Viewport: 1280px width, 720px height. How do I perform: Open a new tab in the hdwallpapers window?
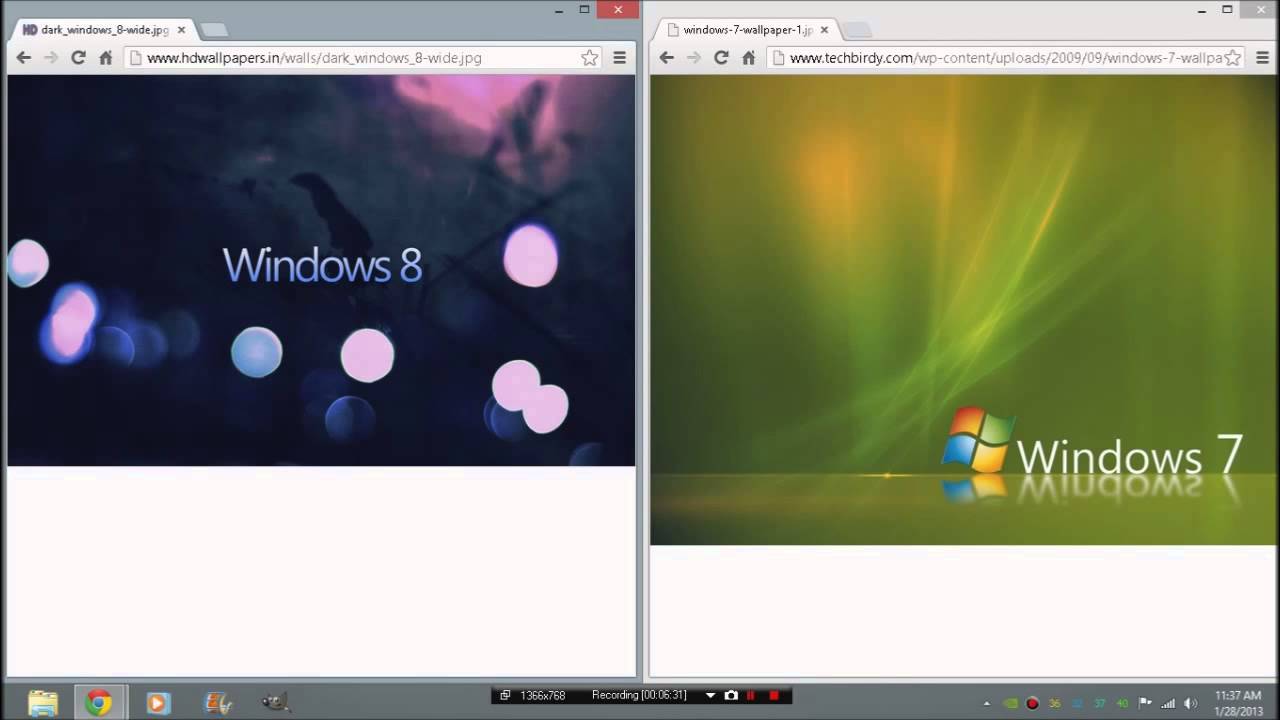[x=214, y=30]
